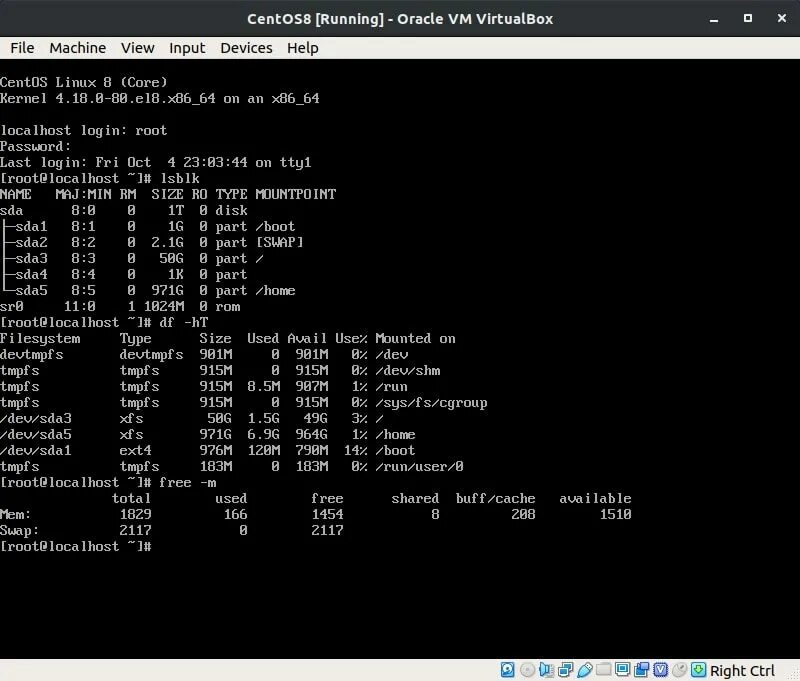Click the /dev/shm mount point
Screen dimensions: 800x681
coord(408,370)
